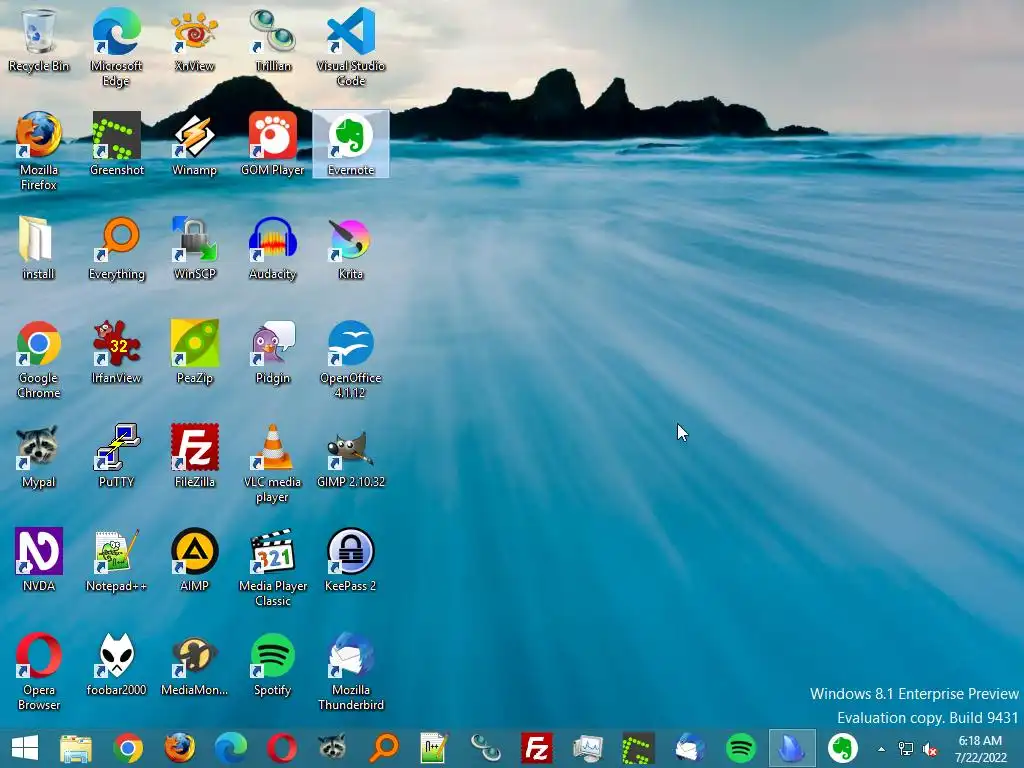Open Evernote from the taskbar

point(843,748)
